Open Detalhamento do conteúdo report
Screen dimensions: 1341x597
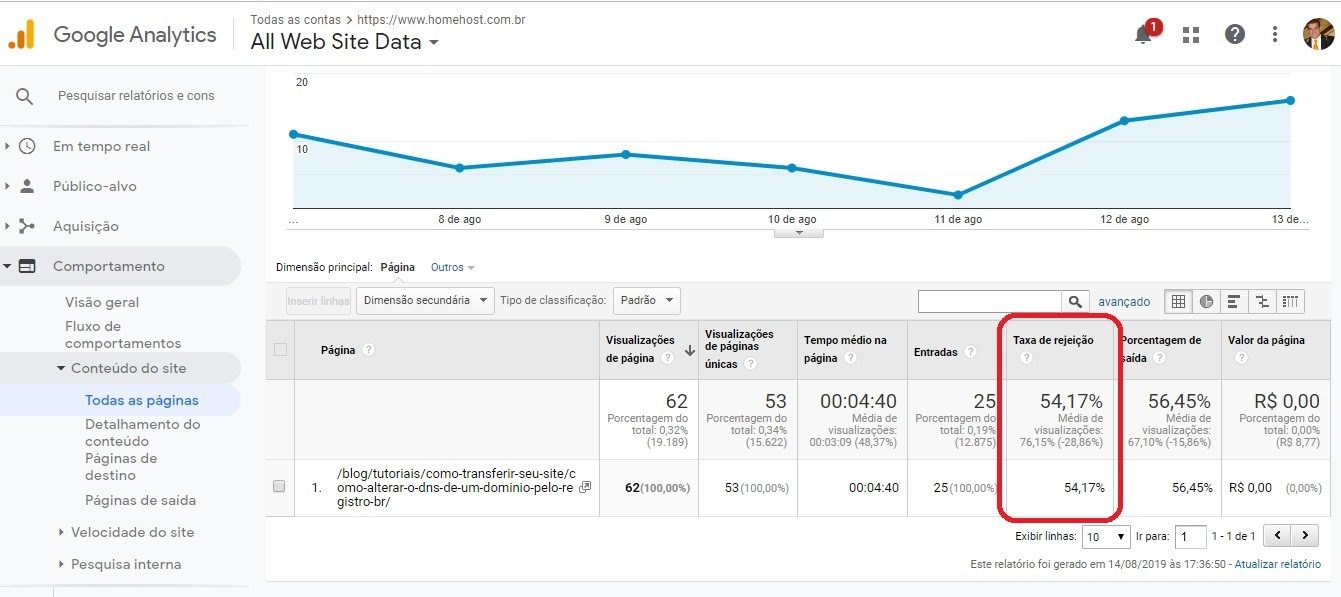(143, 432)
